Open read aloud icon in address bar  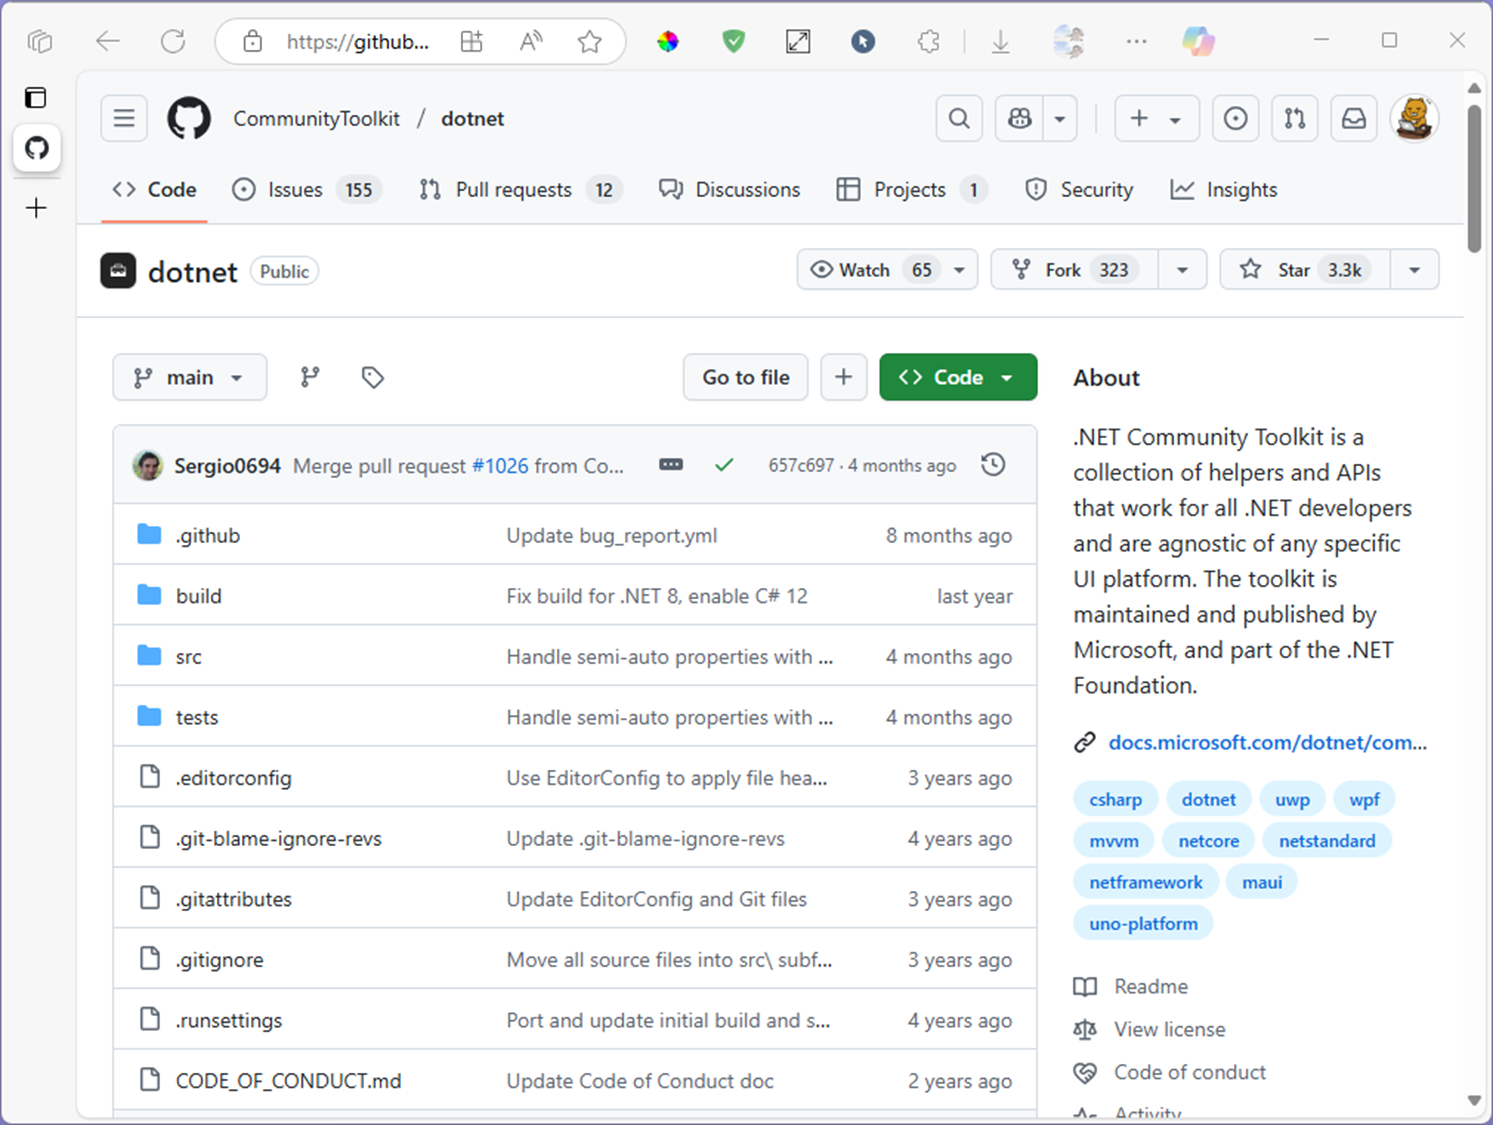point(531,41)
